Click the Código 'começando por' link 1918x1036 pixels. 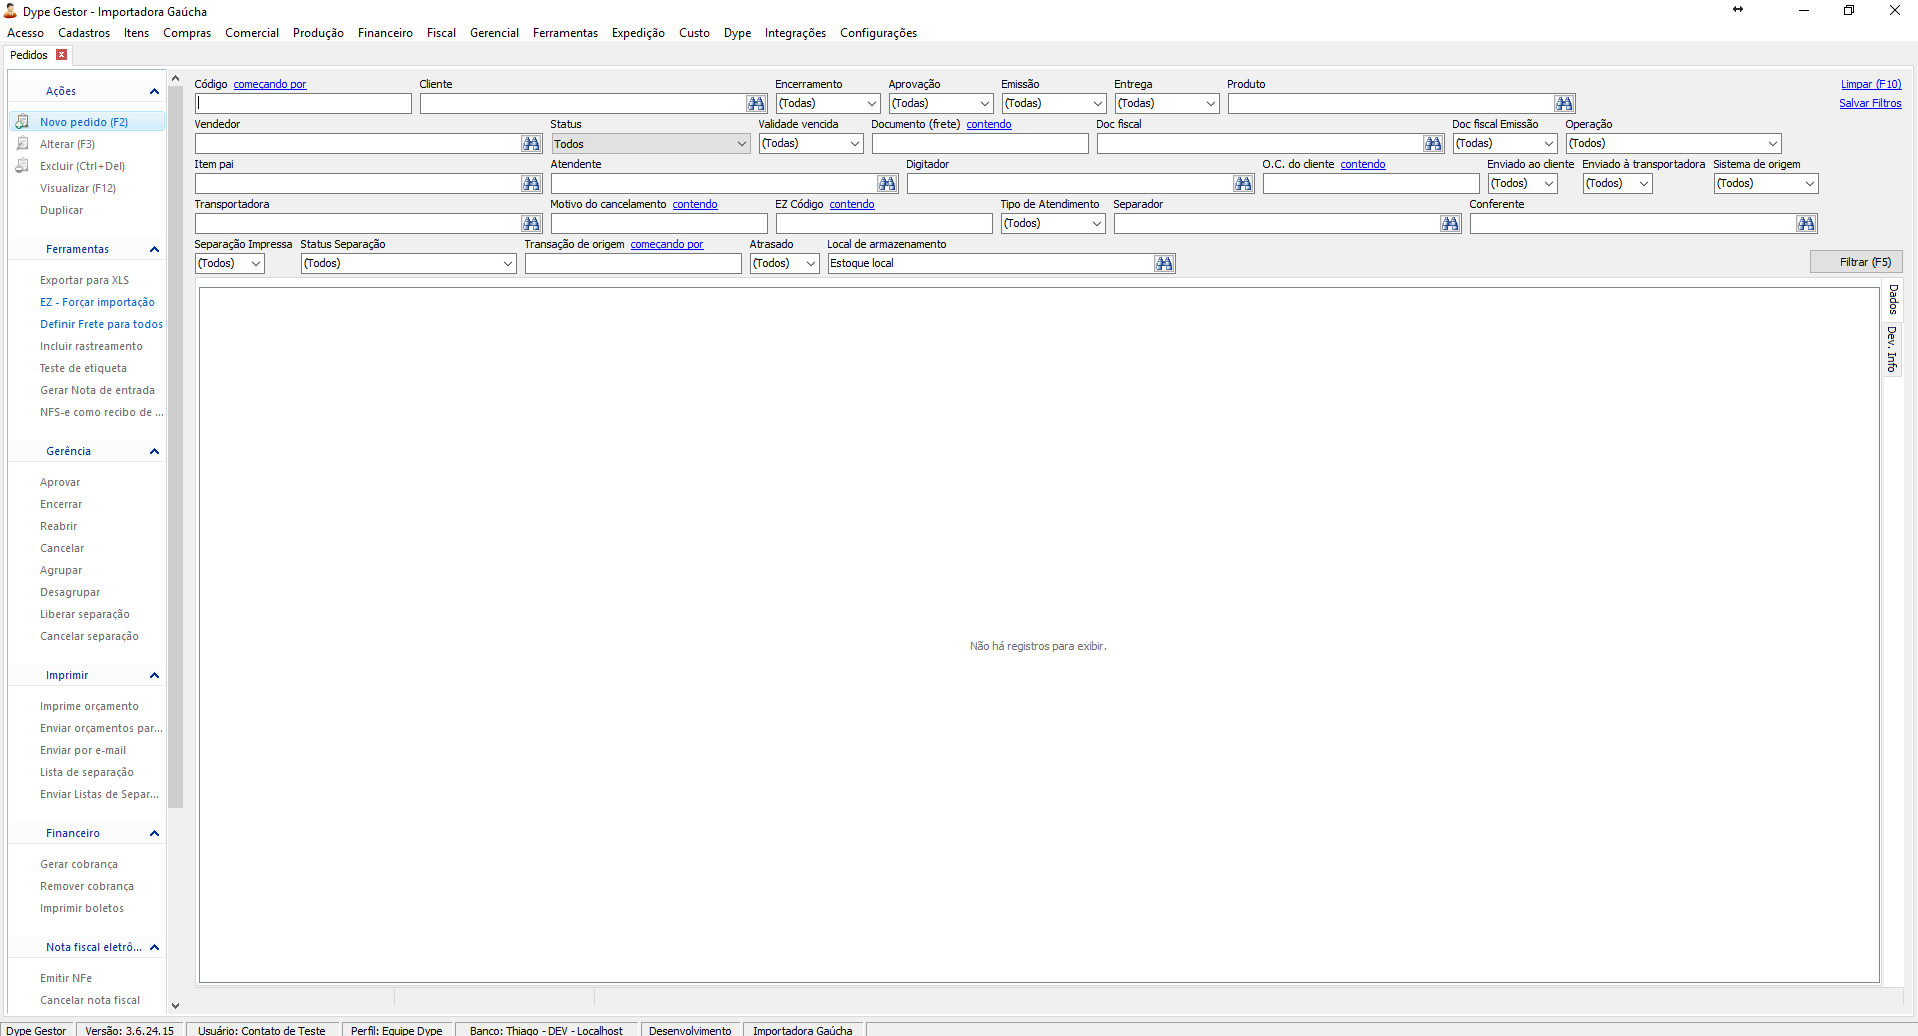(x=270, y=84)
